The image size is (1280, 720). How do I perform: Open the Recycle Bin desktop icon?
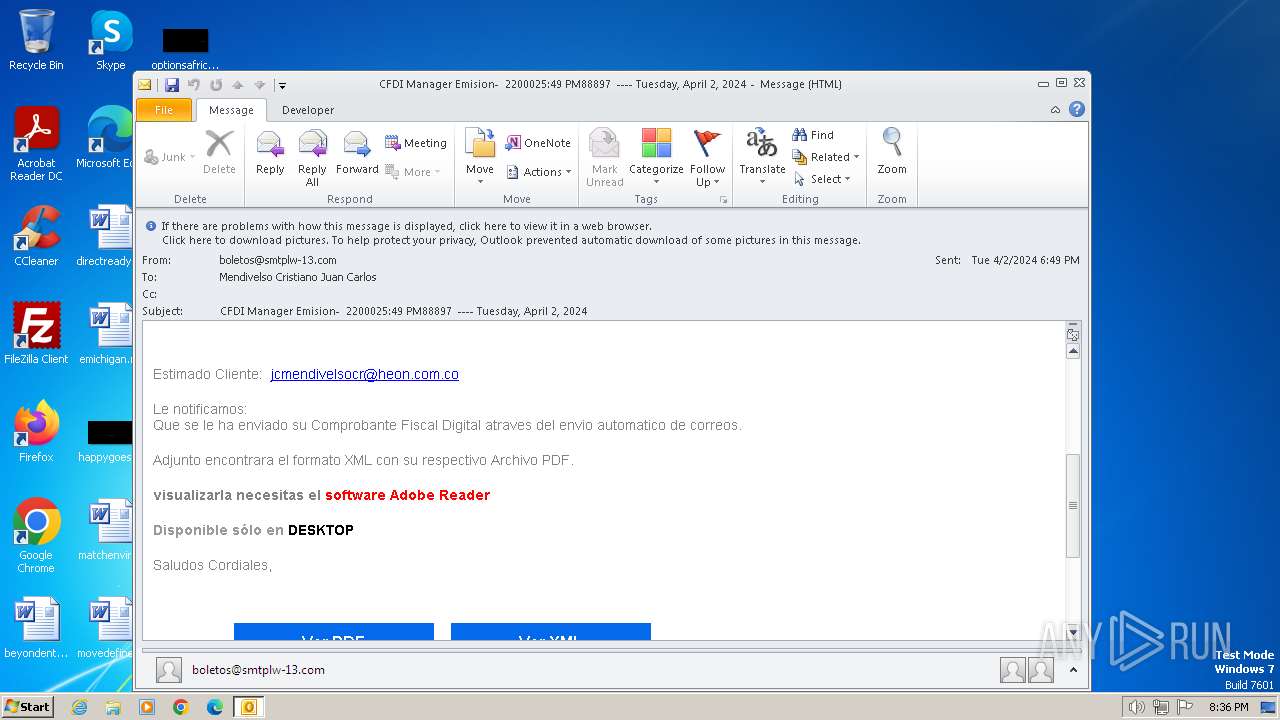36,40
